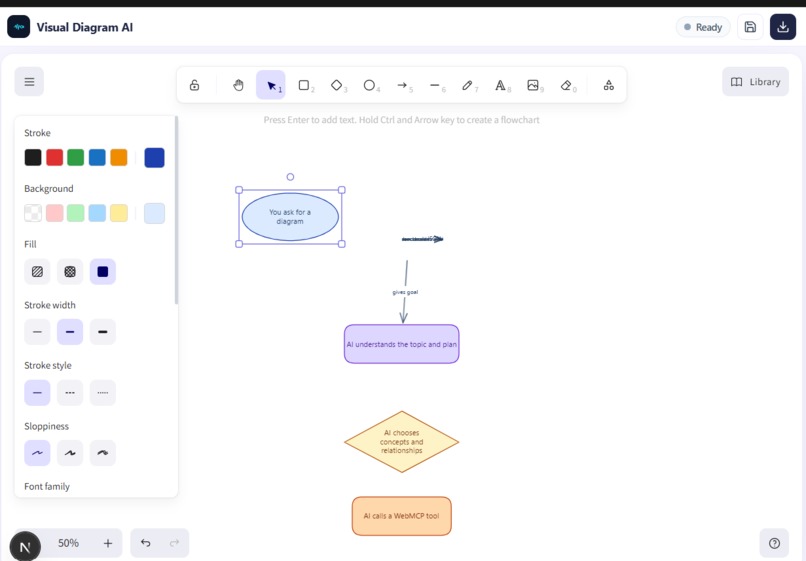
Task: Select the 'AI calls a WebMCP tool' box
Action: (x=401, y=516)
